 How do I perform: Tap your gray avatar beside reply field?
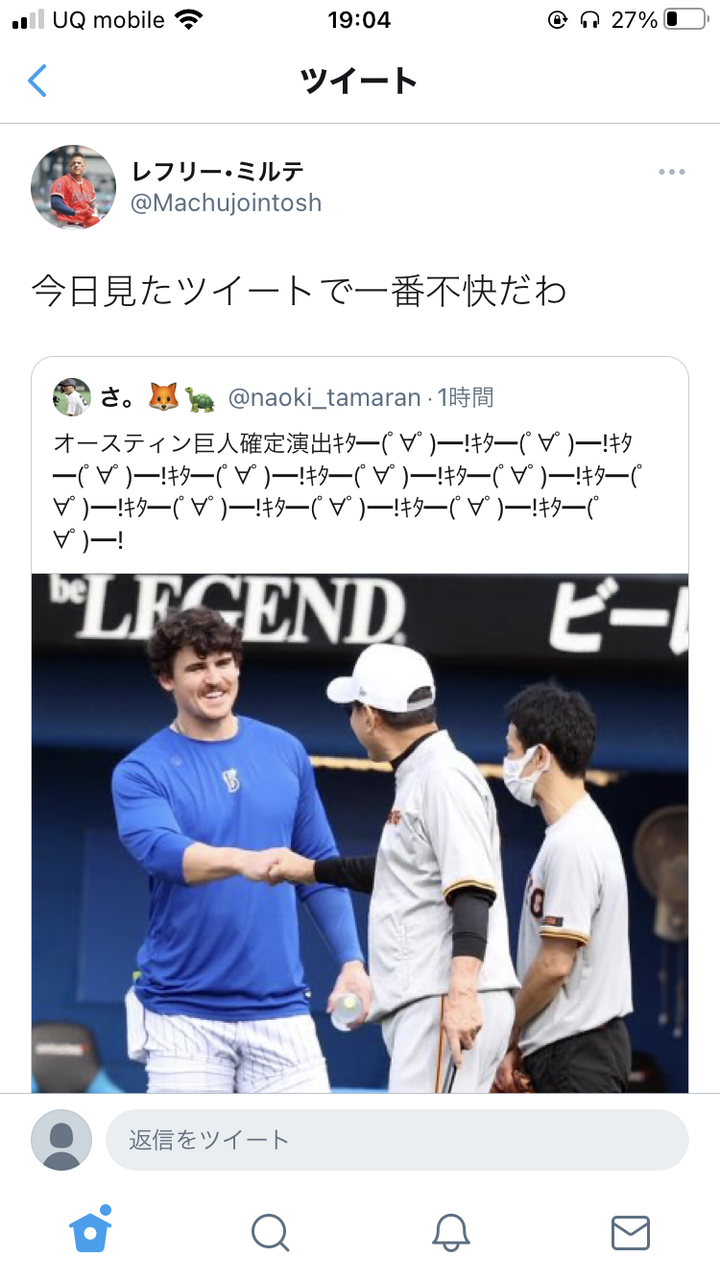61,1140
